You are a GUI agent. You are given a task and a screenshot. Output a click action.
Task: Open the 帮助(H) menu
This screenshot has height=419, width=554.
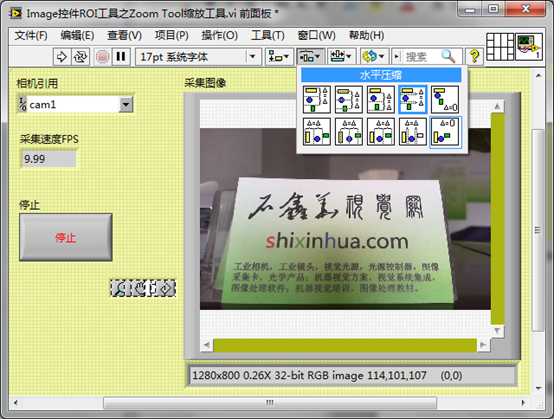[366, 35]
